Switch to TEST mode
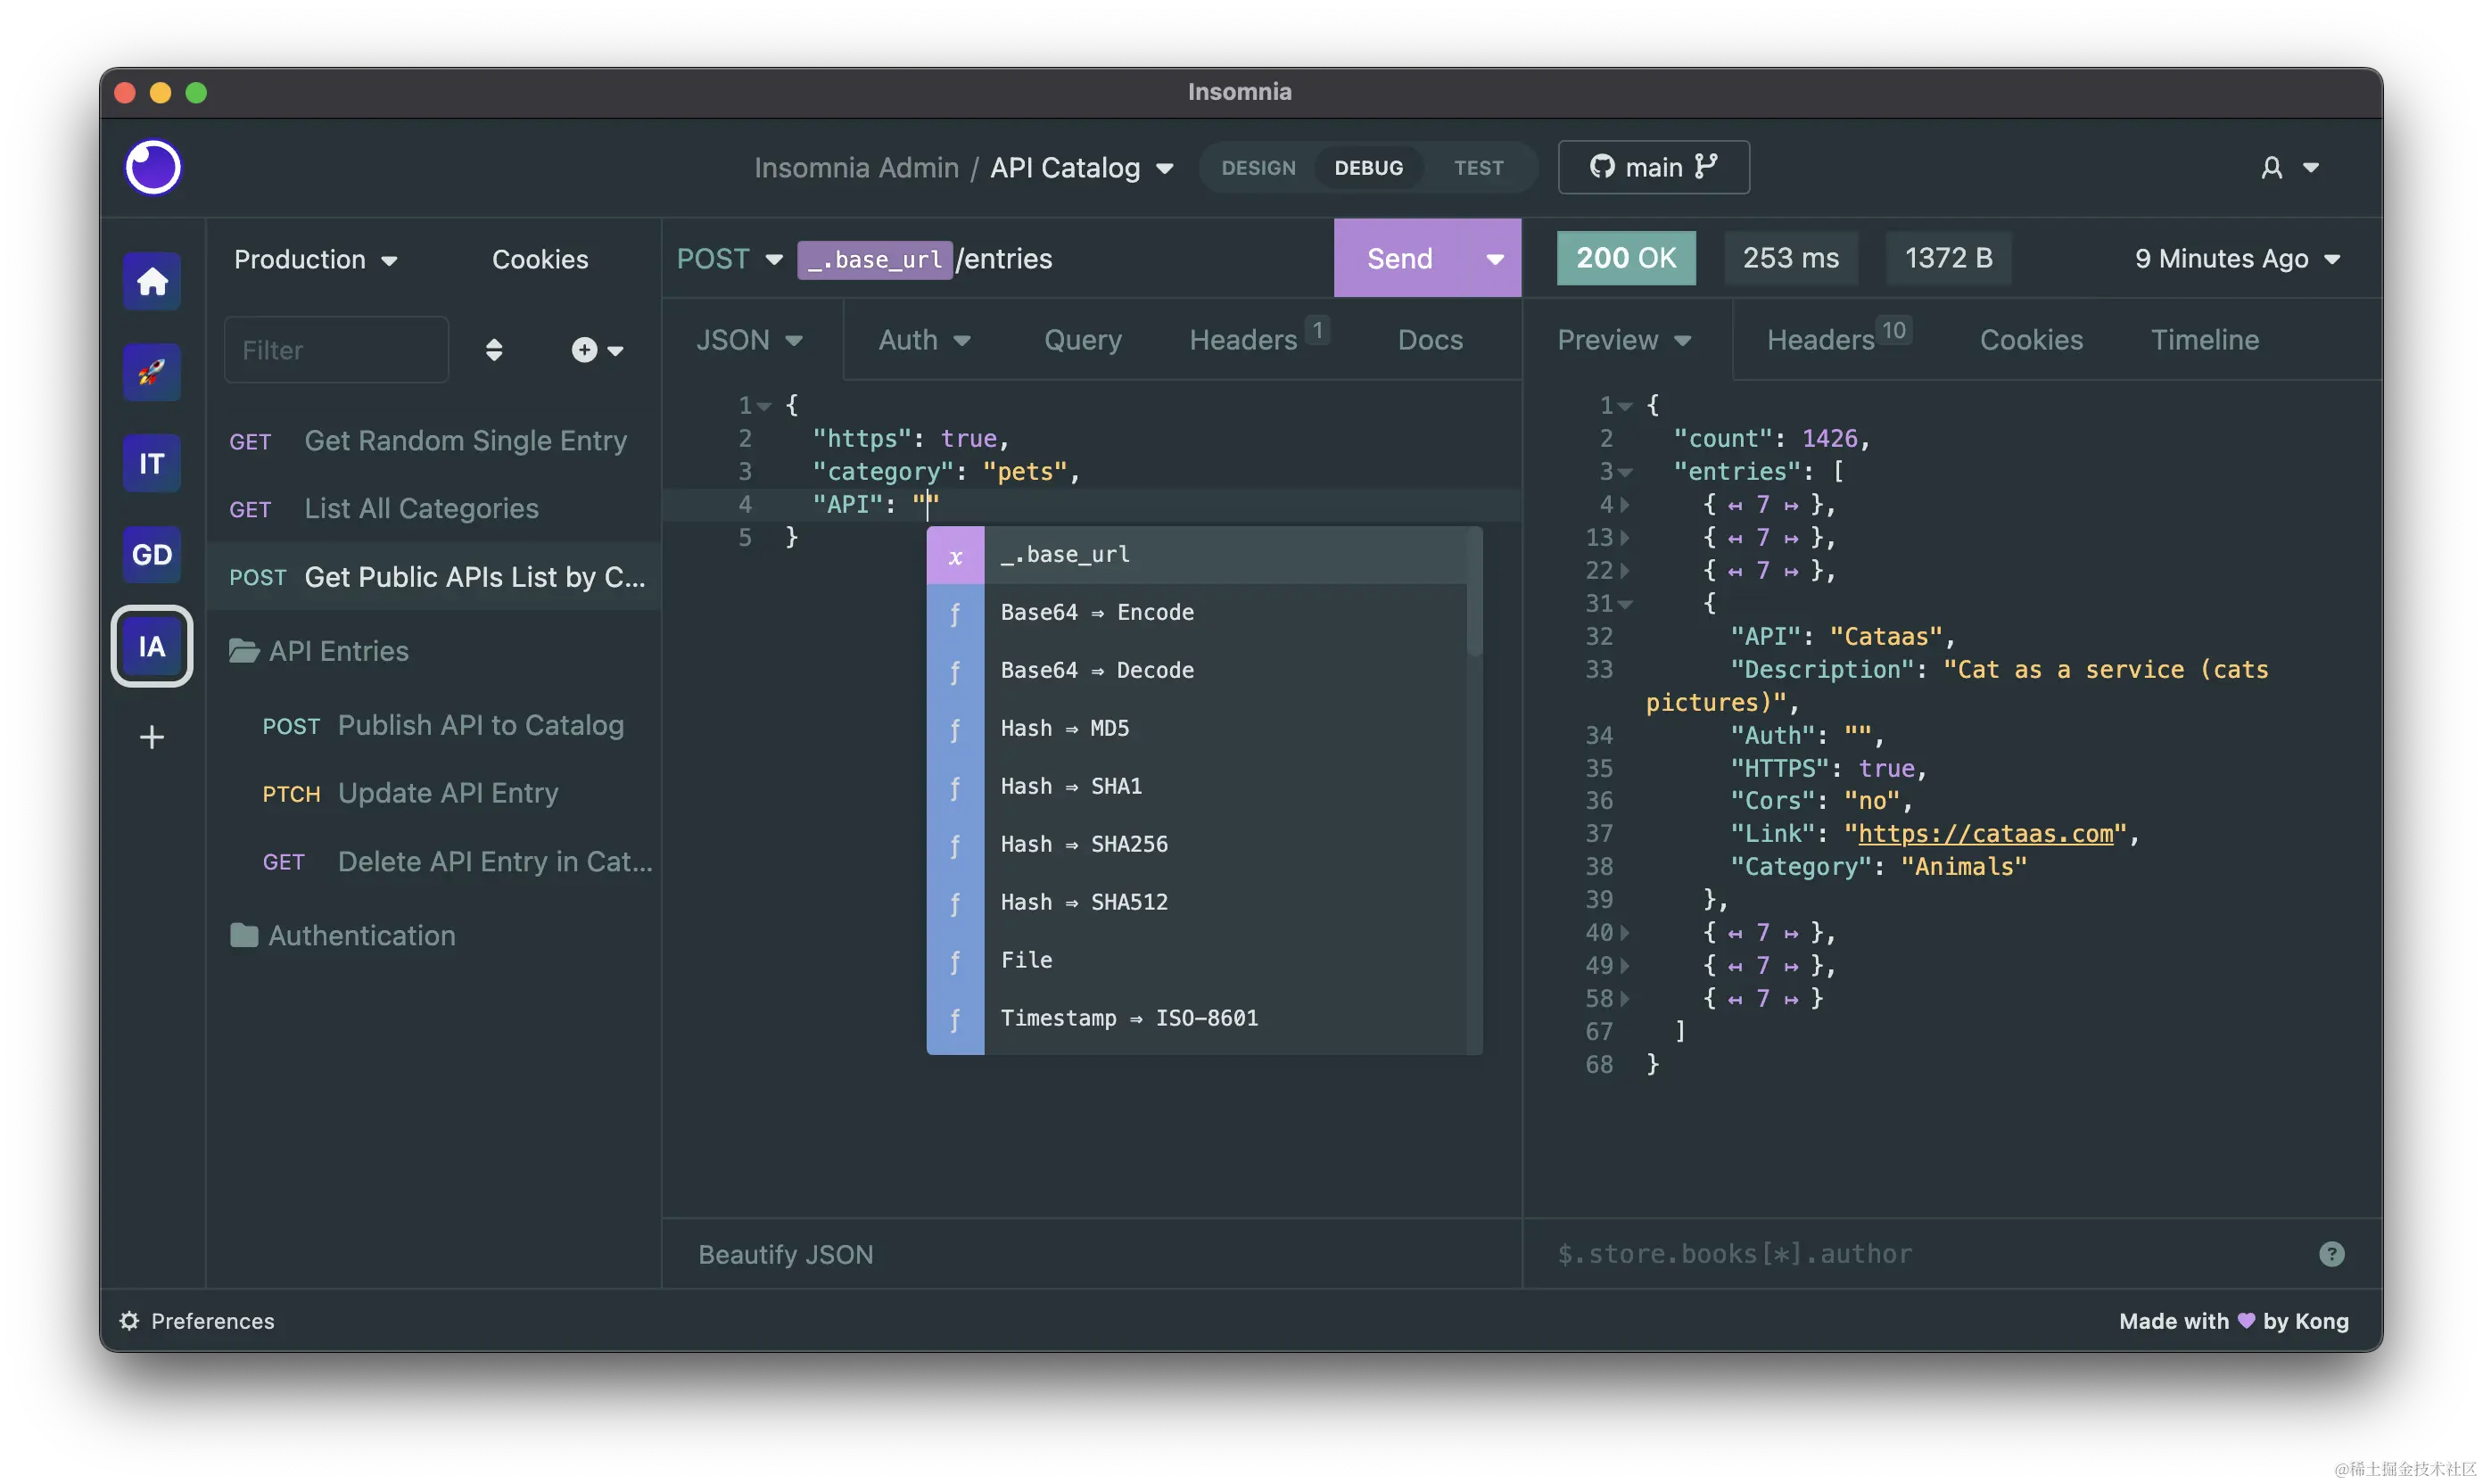Image resolution: width=2483 pixels, height=1484 pixels. (1478, 168)
